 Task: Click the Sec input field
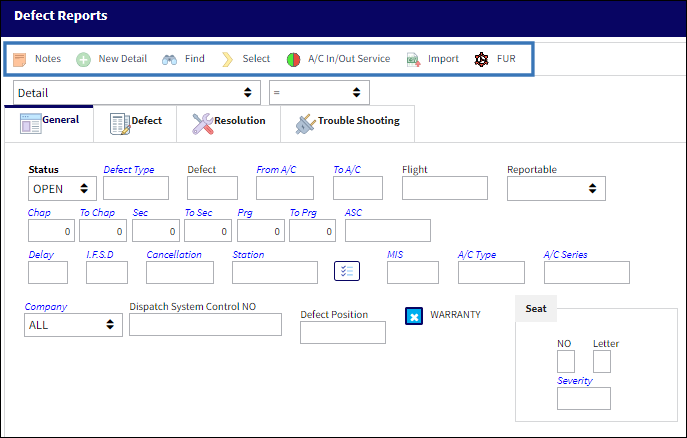(156, 230)
